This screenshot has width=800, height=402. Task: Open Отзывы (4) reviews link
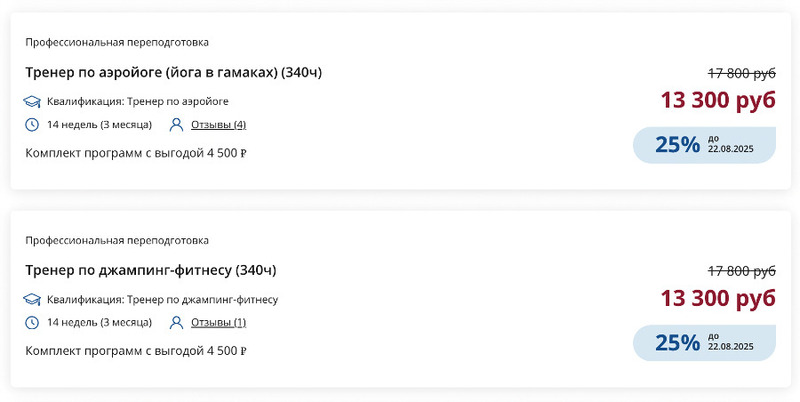point(218,125)
